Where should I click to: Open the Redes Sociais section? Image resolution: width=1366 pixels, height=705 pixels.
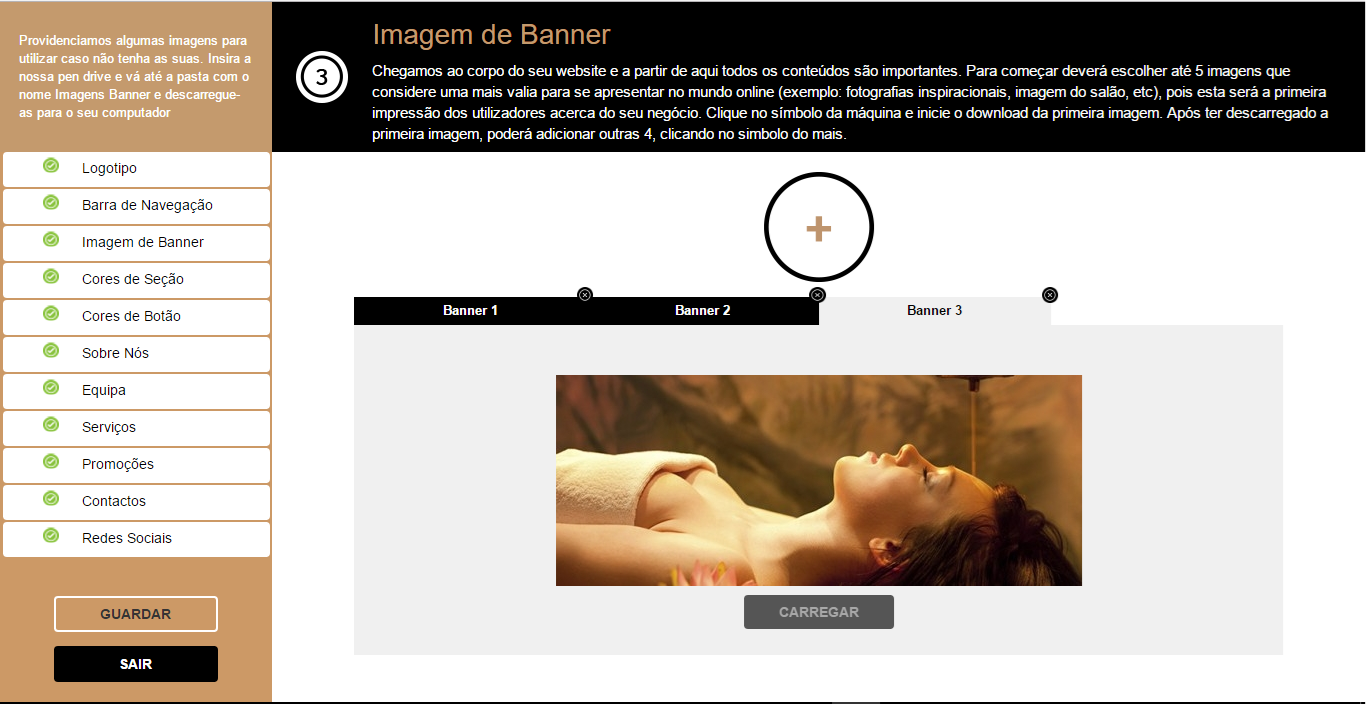(x=137, y=539)
